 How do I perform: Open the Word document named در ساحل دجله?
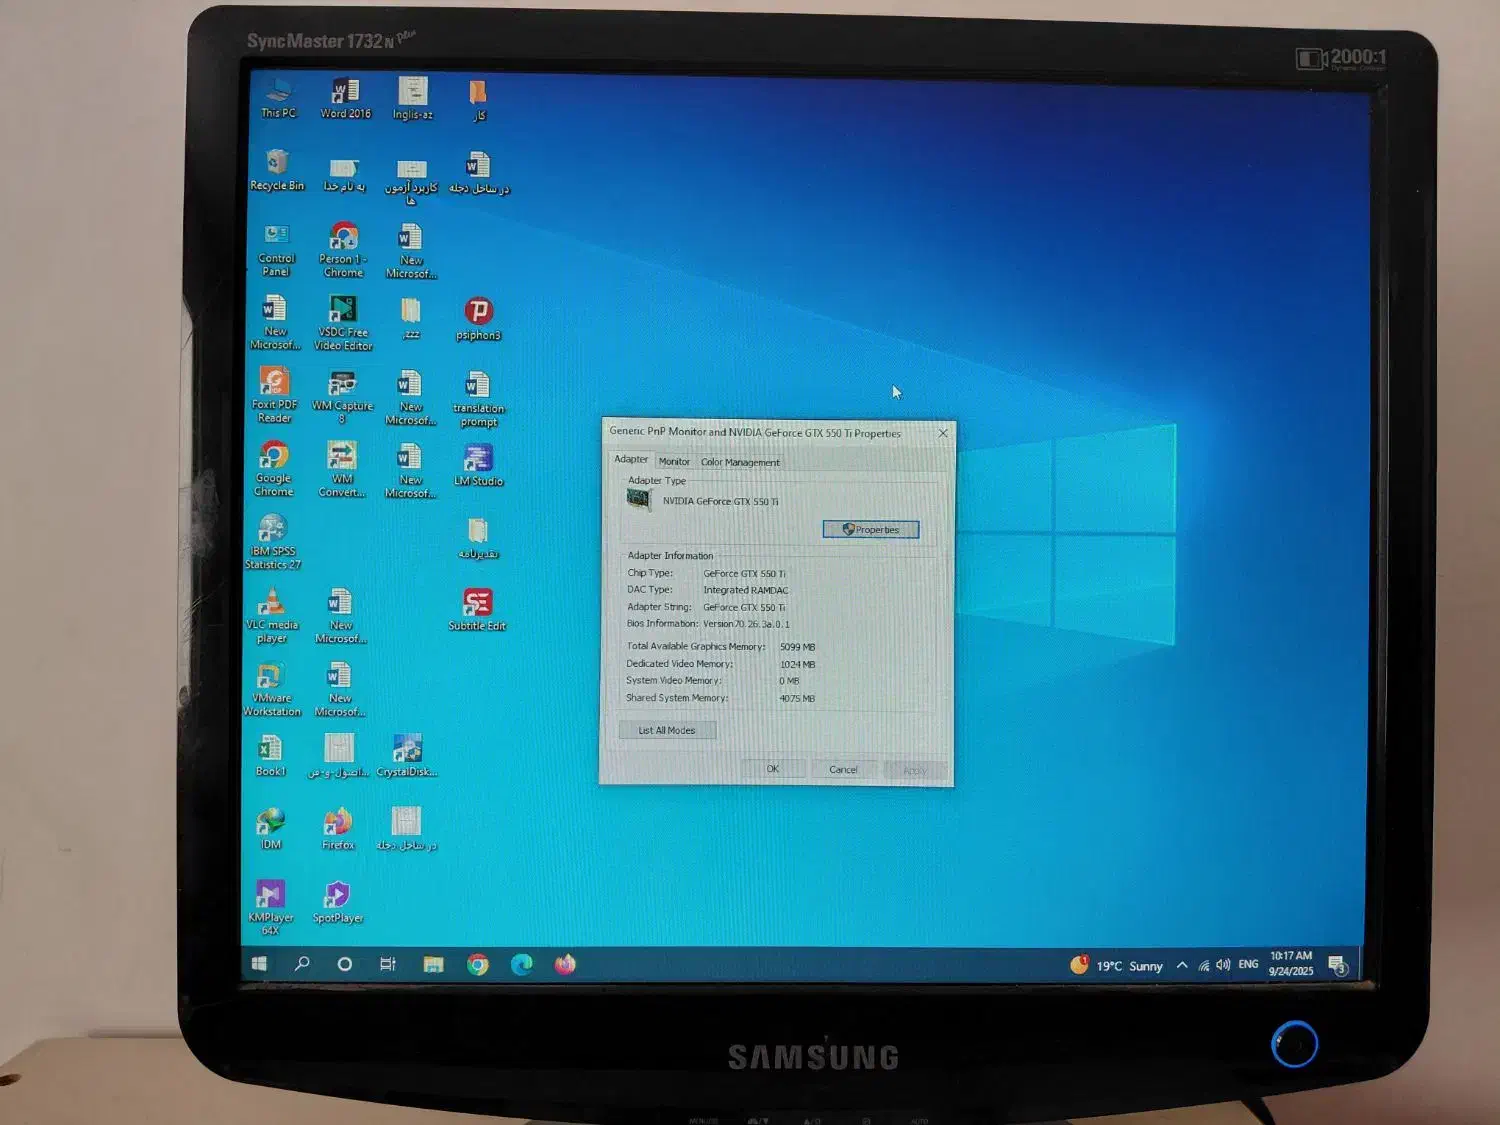point(478,172)
